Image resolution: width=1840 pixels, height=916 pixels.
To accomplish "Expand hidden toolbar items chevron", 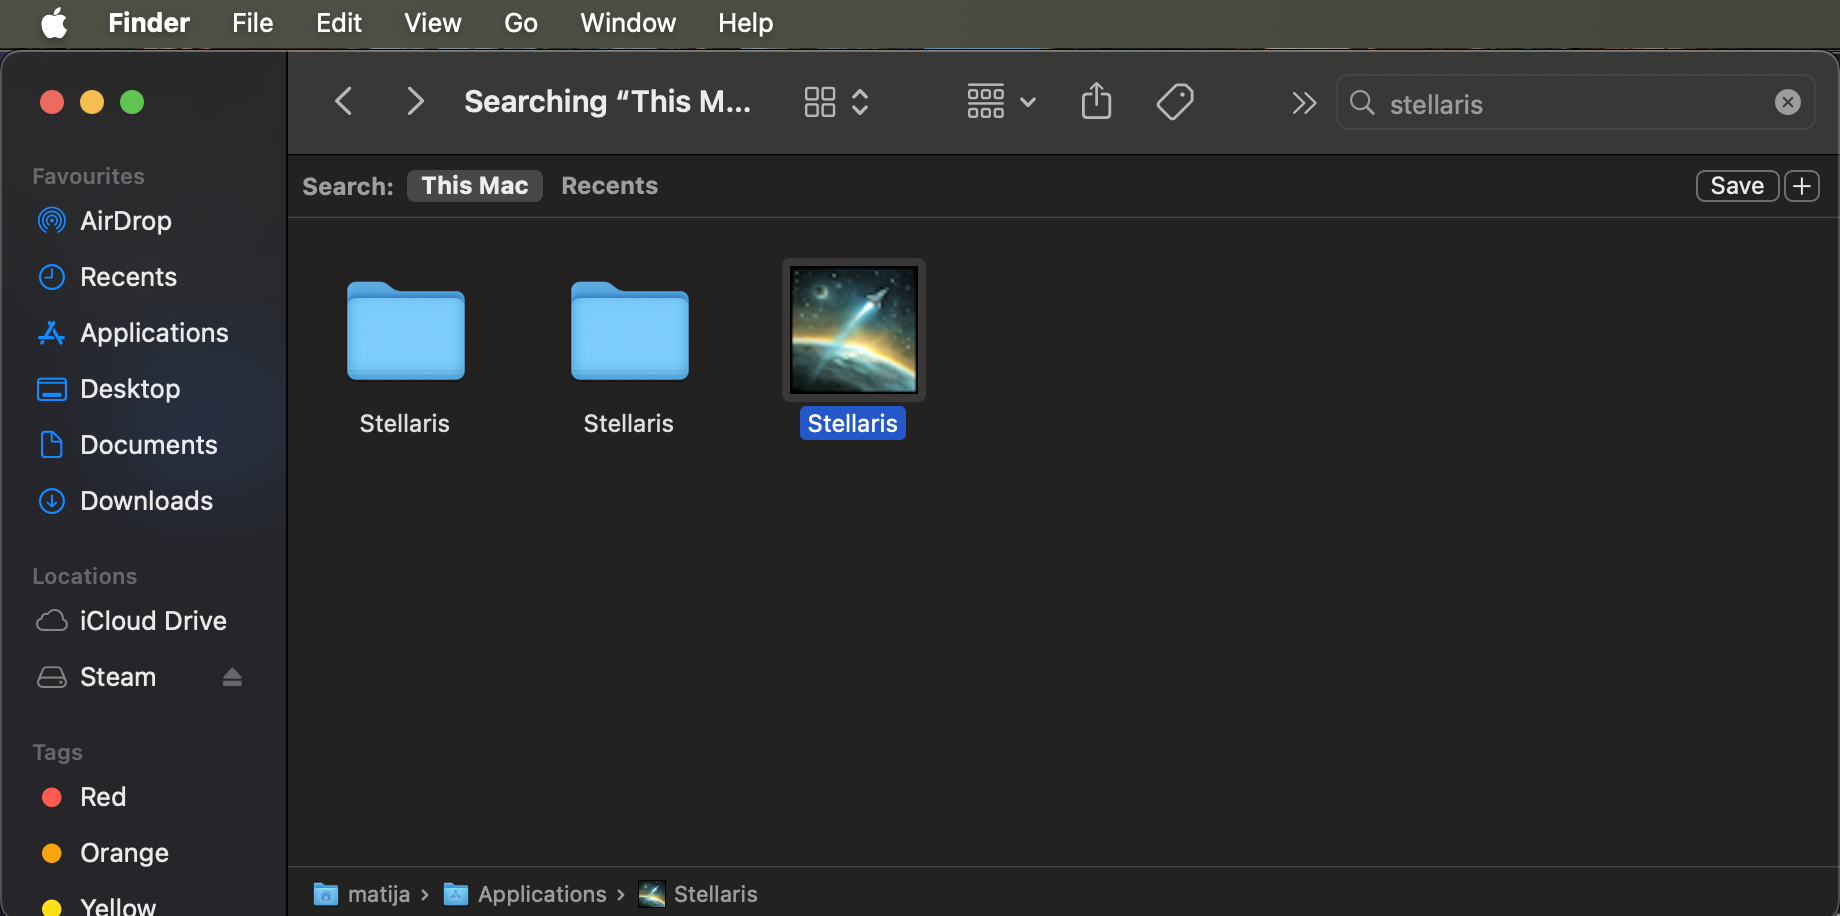I will click(x=1303, y=103).
